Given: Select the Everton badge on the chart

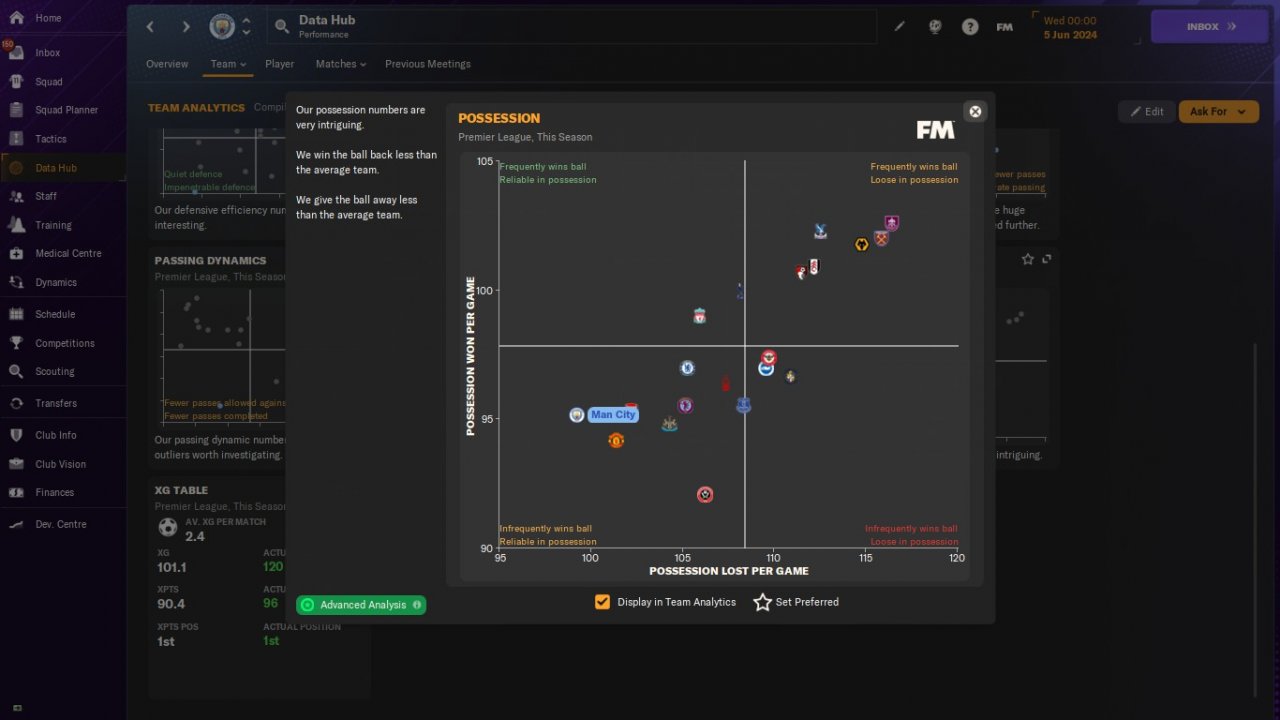Looking at the screenshot, I should click(743, 405).
